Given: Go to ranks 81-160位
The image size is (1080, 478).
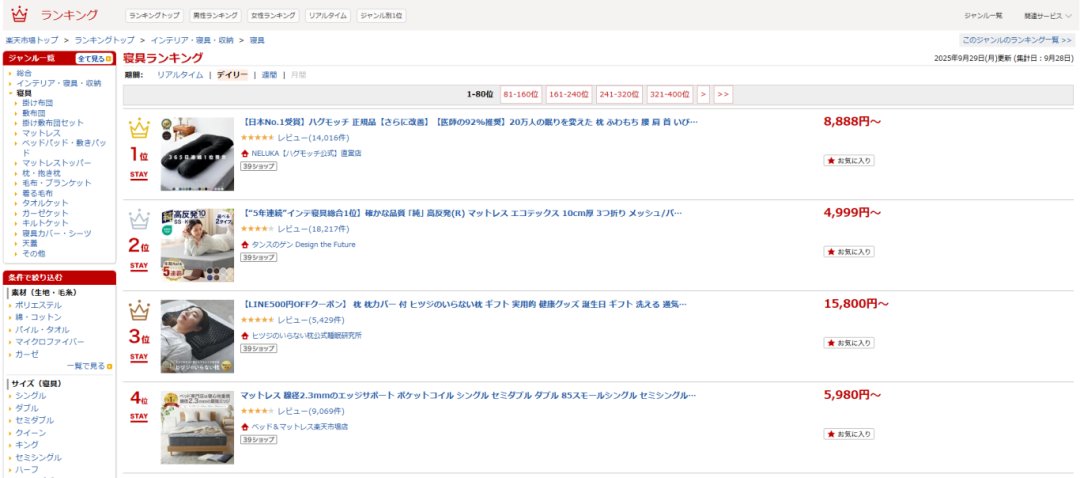Looking at the screenshot, I should 521,94.
